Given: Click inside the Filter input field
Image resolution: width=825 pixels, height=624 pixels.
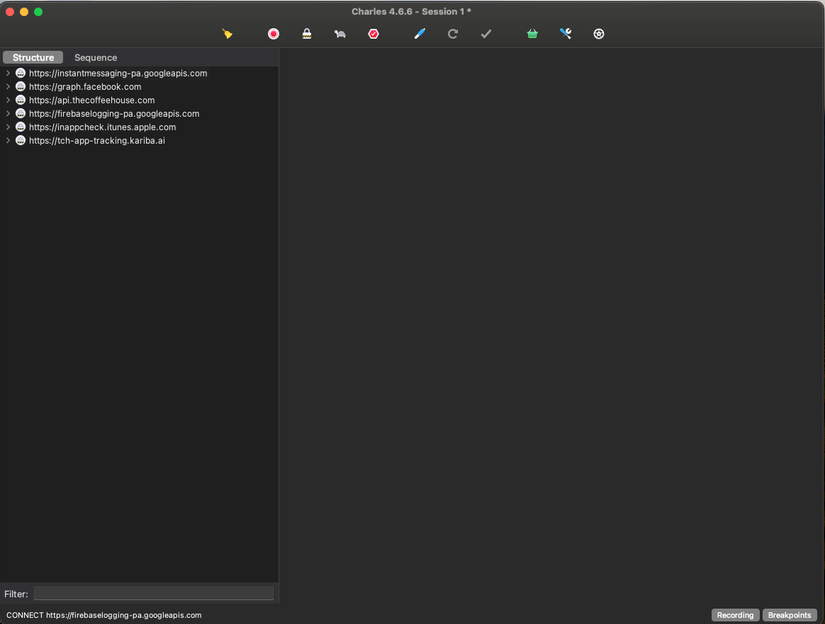Looking at the screenshot, I should [154, 593].
